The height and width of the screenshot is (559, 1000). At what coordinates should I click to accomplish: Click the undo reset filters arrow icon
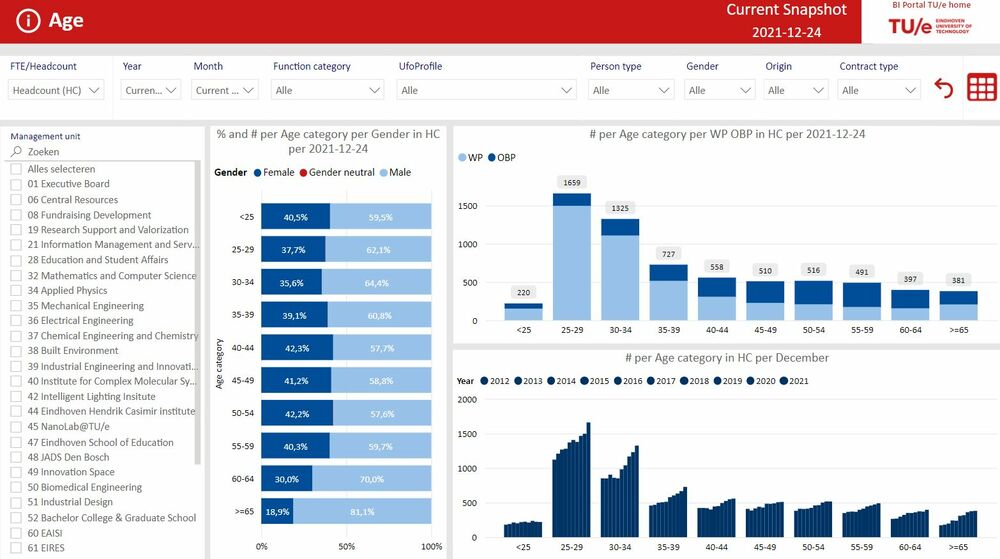(943, 89)
